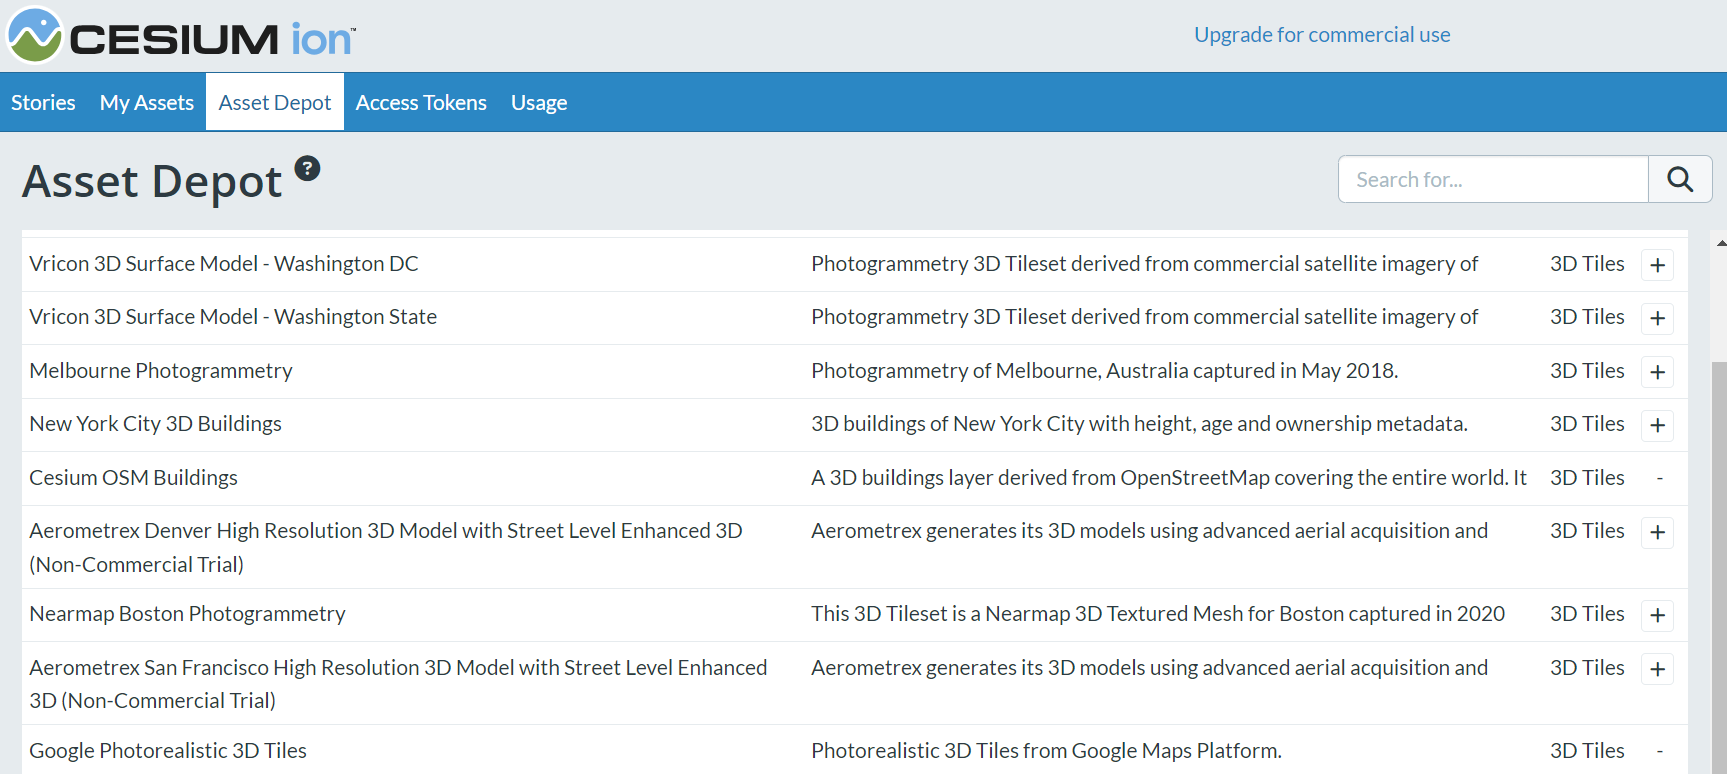
Task: Add Aerometrex Denver model with plus icon
Action: point(1657,532)
